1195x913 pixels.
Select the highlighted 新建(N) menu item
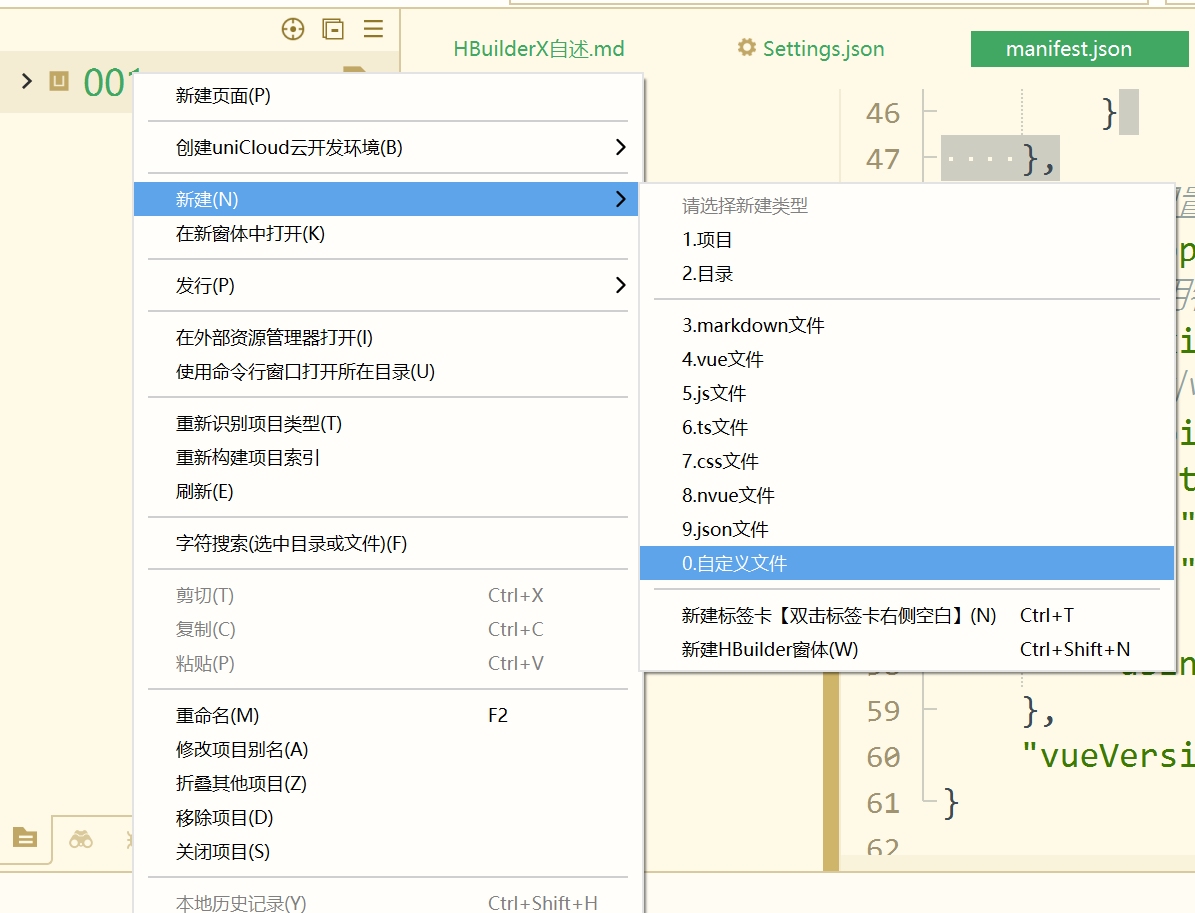[x=386, y=199]
